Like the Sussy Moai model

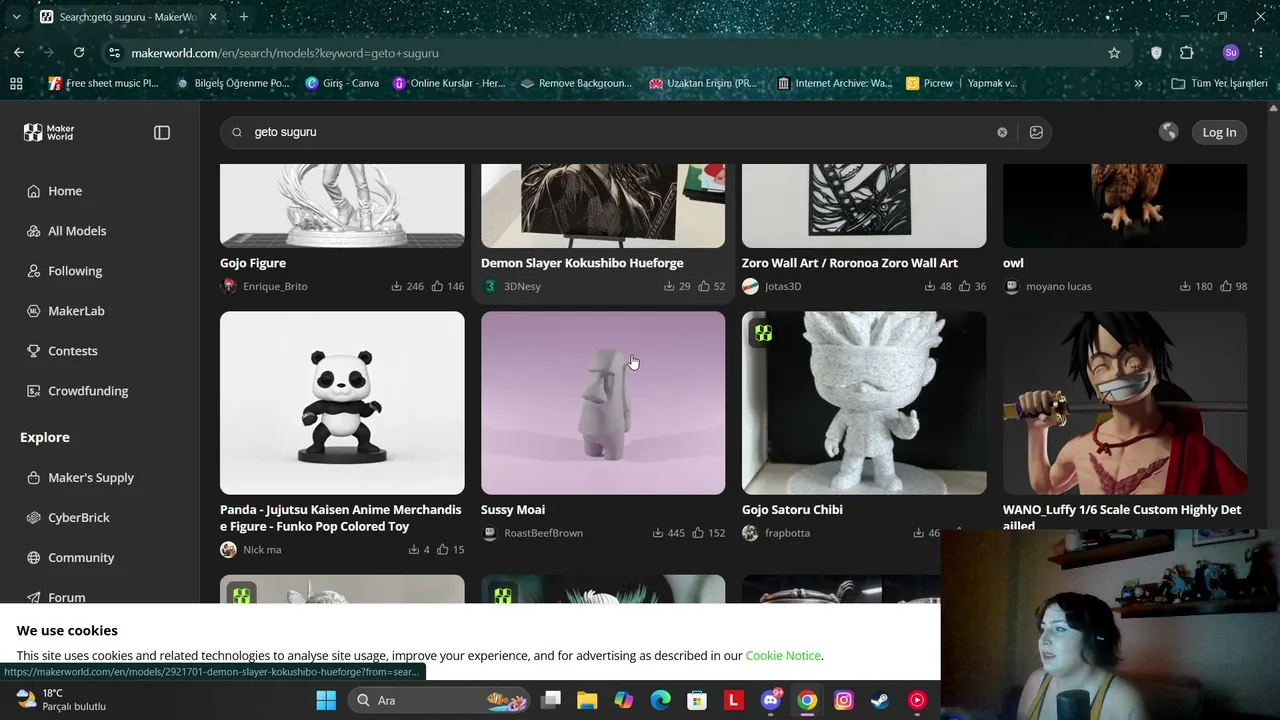(698, 533)
